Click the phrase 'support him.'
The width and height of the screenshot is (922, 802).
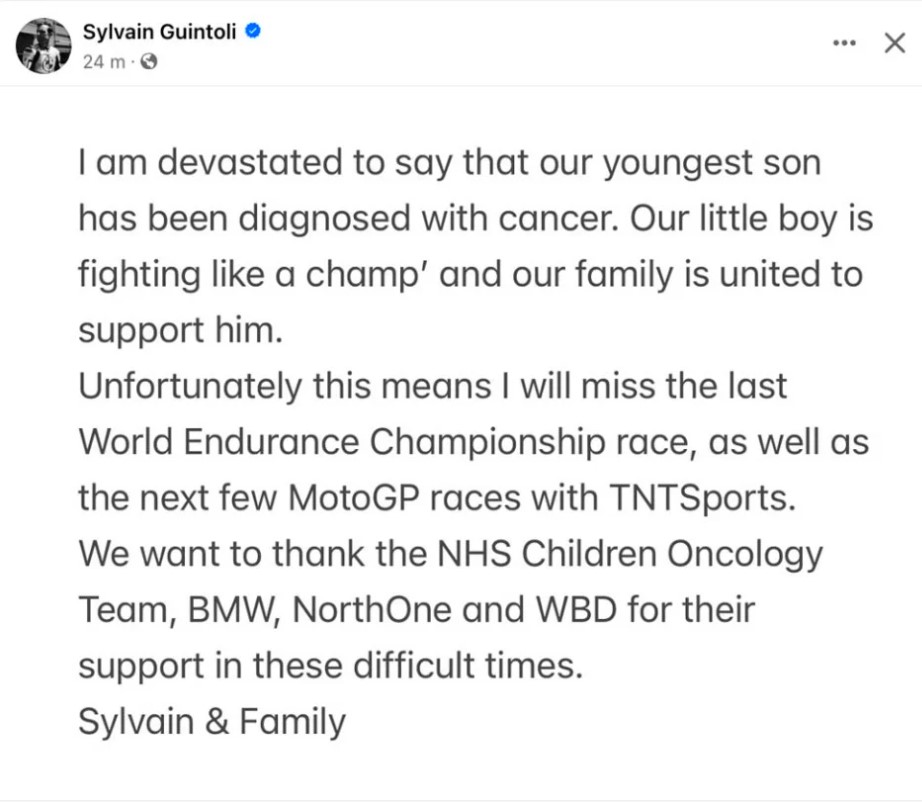coord(181,331)
